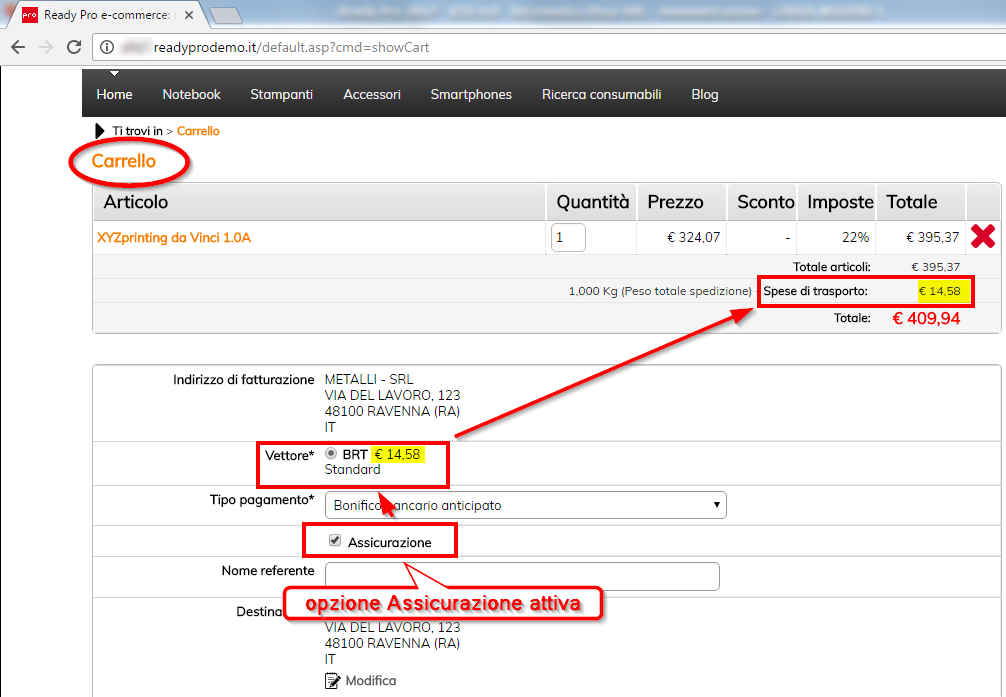
Task: Click the browser Back arrow
Action: pos(18,47)
